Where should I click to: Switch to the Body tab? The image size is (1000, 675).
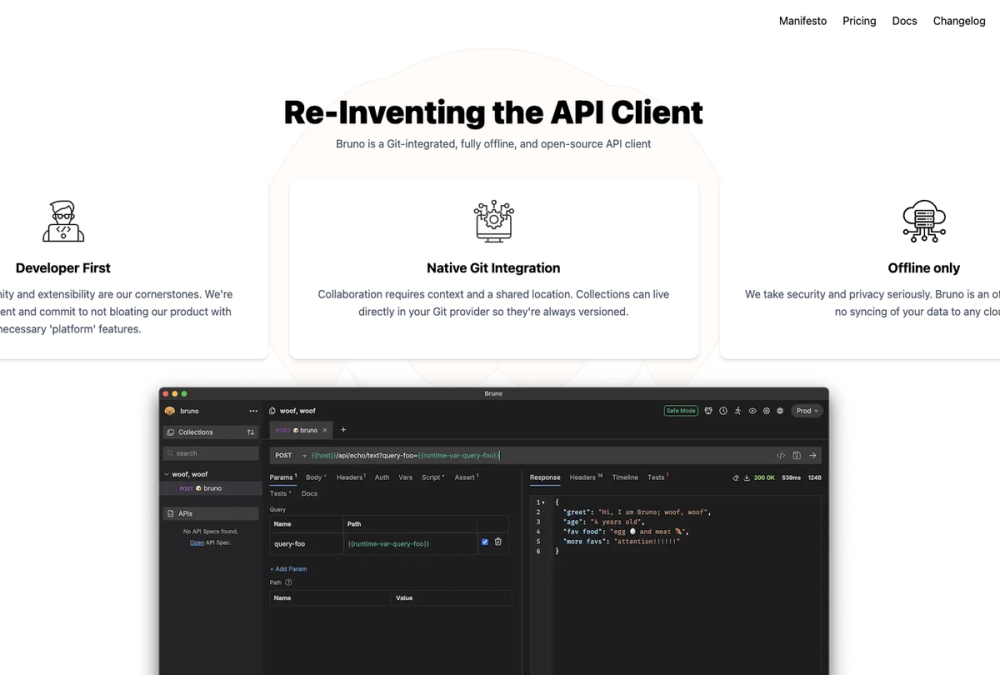(315, 477)
